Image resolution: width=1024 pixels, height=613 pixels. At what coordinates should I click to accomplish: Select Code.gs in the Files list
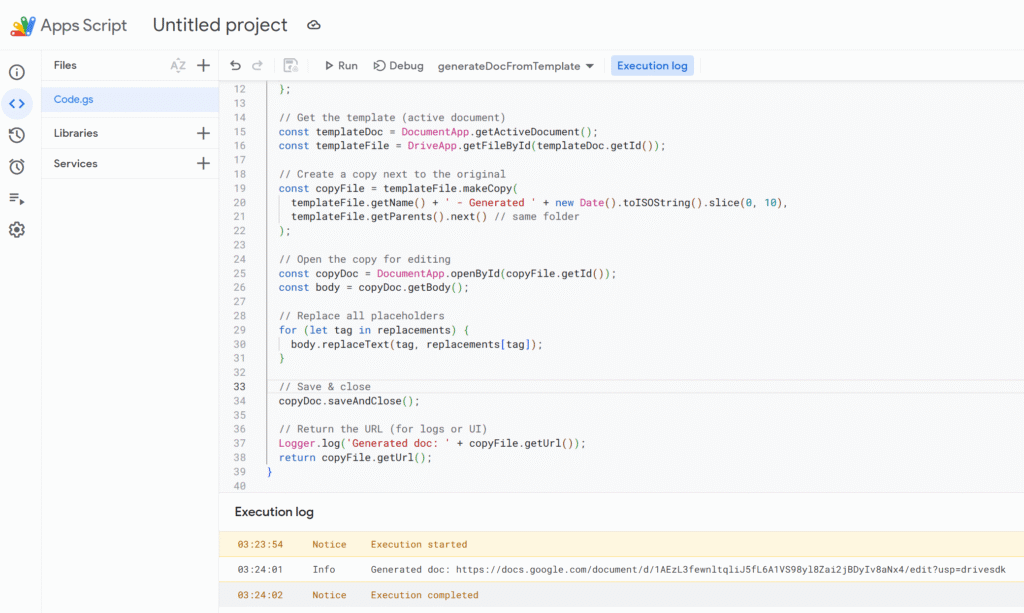[74, 100]
